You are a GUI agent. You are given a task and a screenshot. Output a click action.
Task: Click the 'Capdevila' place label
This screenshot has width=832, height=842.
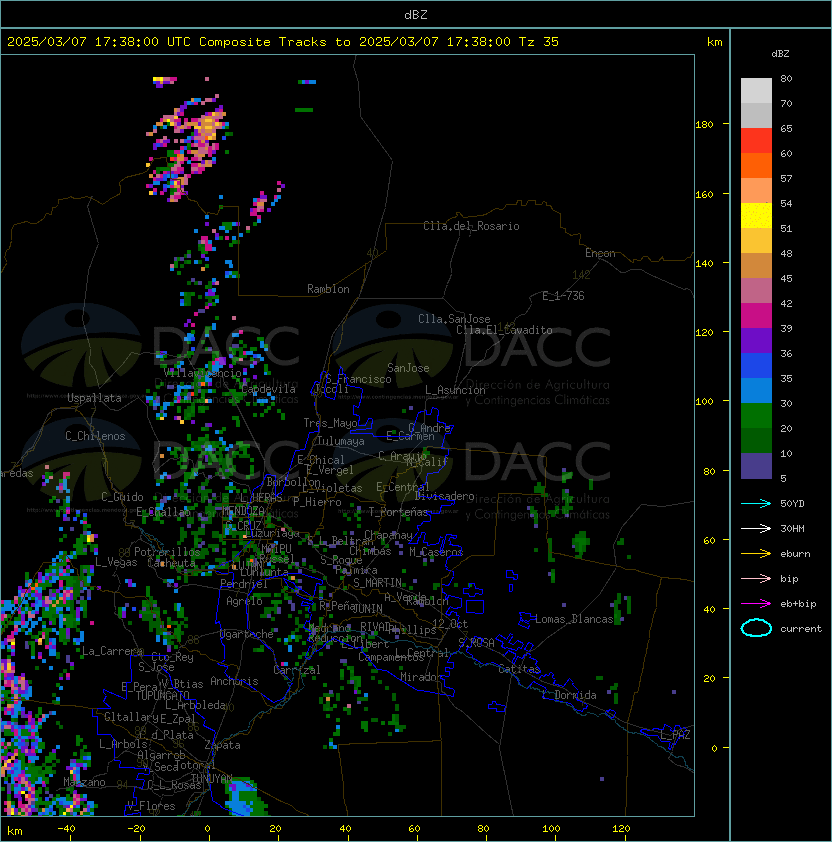[269, 389]
